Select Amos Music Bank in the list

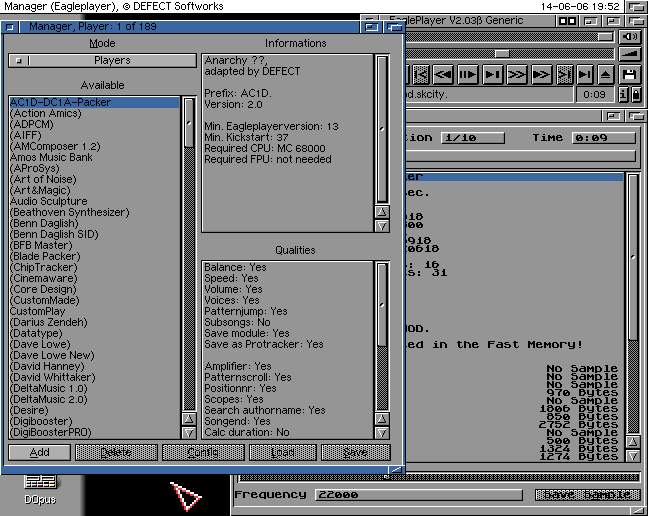[94, 157]
